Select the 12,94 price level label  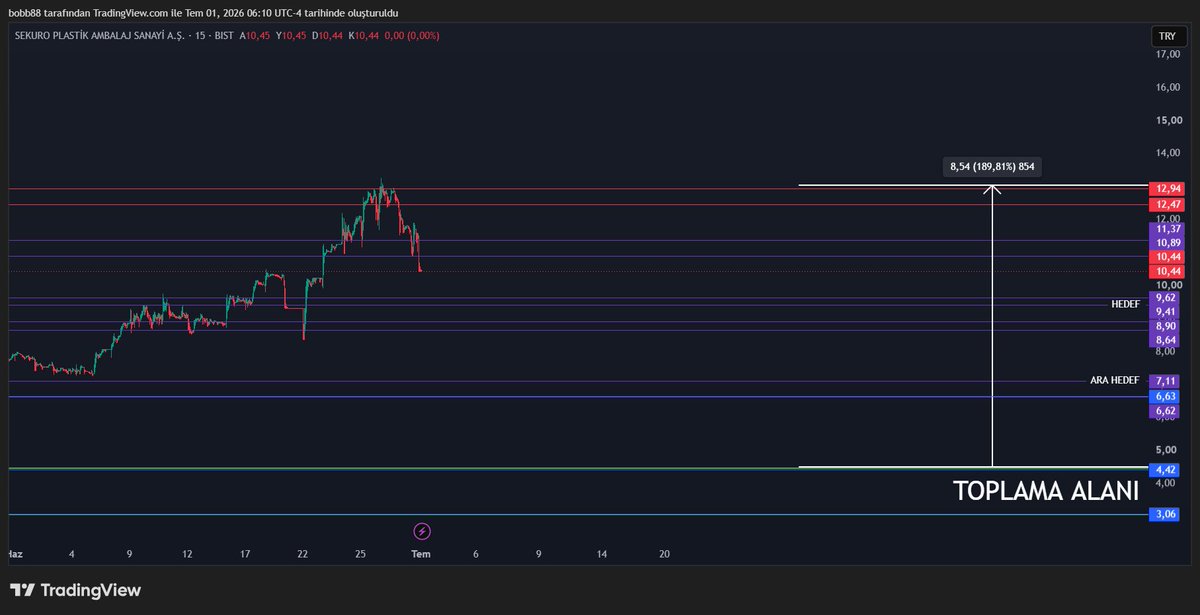point(1167,189)
